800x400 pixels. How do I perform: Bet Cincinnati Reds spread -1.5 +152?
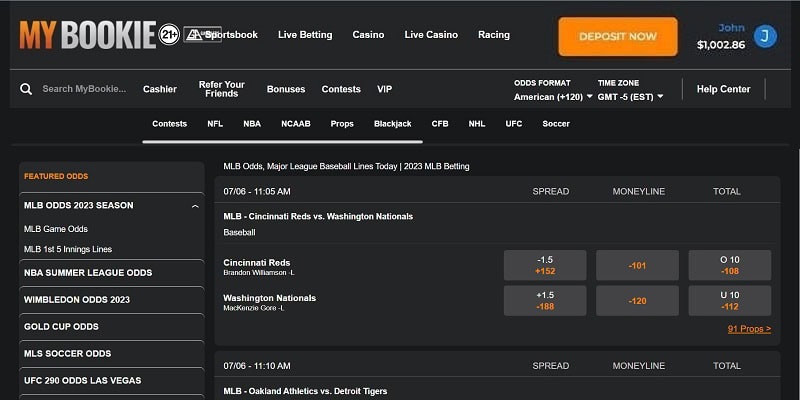(545, 265)
